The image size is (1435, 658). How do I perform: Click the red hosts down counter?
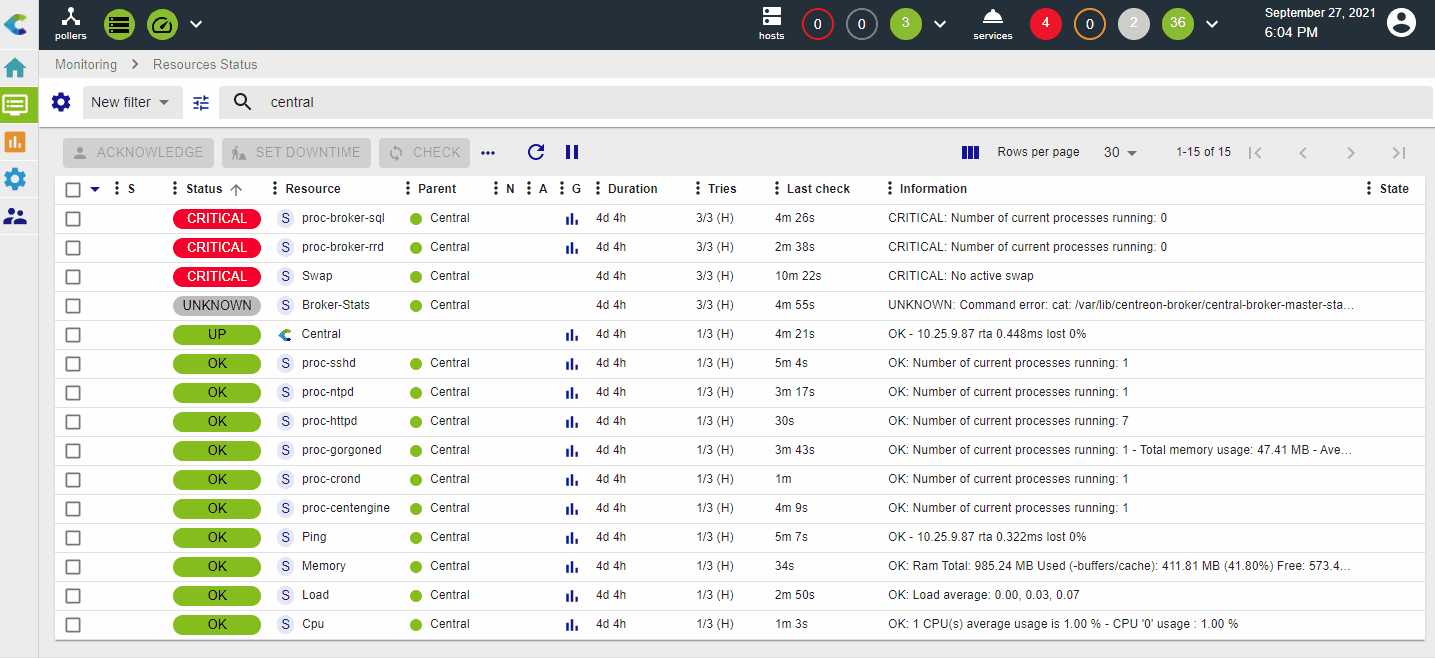pos(817,24)
